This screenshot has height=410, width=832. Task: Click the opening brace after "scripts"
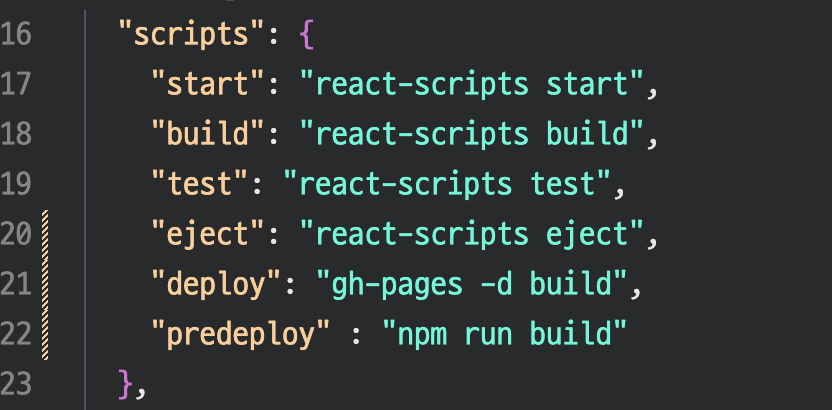click(307, 36)
